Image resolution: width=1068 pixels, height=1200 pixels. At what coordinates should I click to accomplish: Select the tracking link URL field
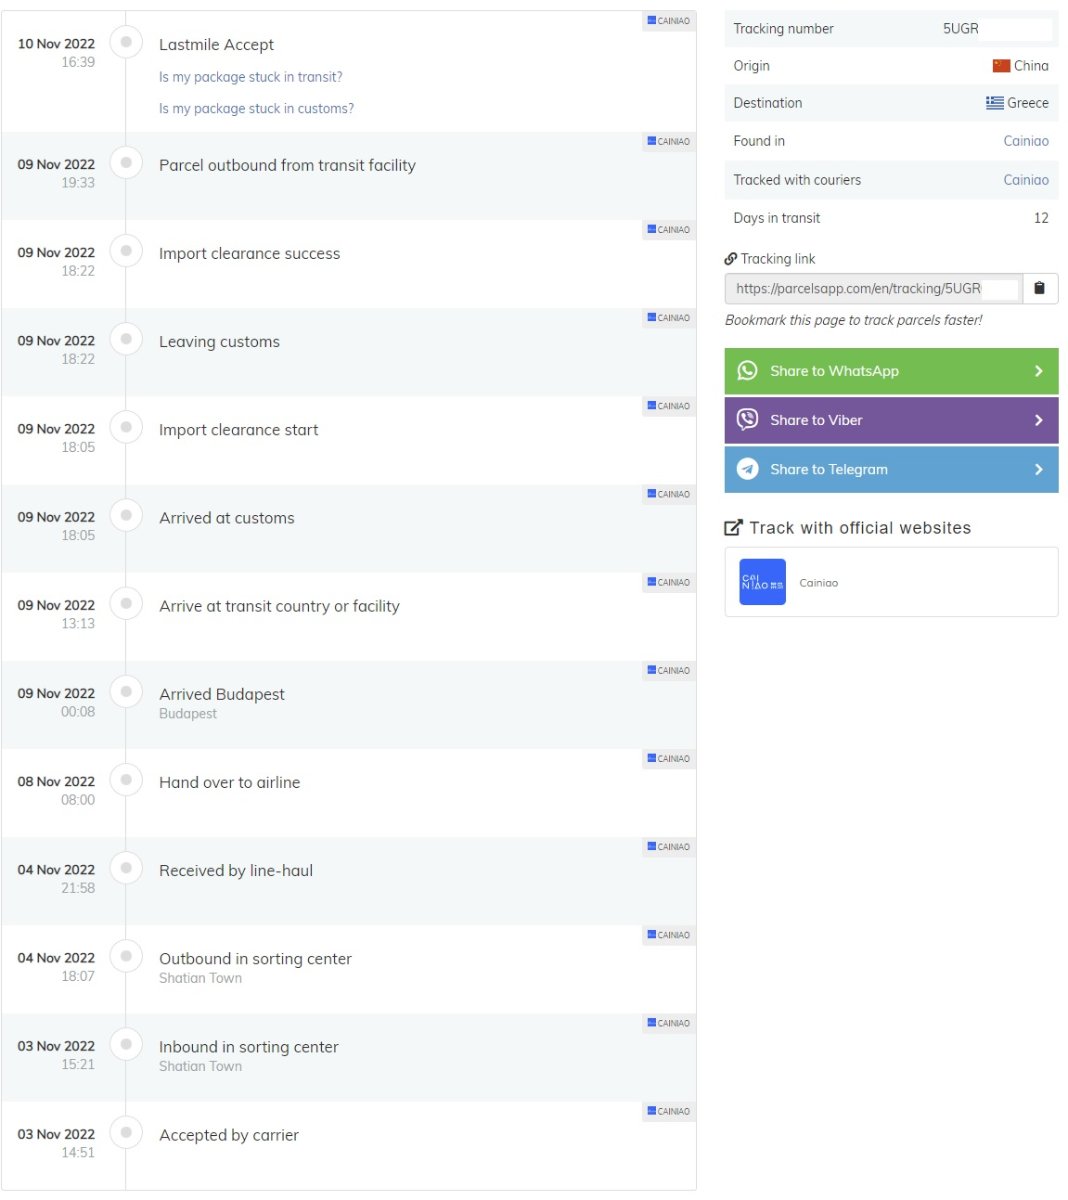(x=874, y=288)
